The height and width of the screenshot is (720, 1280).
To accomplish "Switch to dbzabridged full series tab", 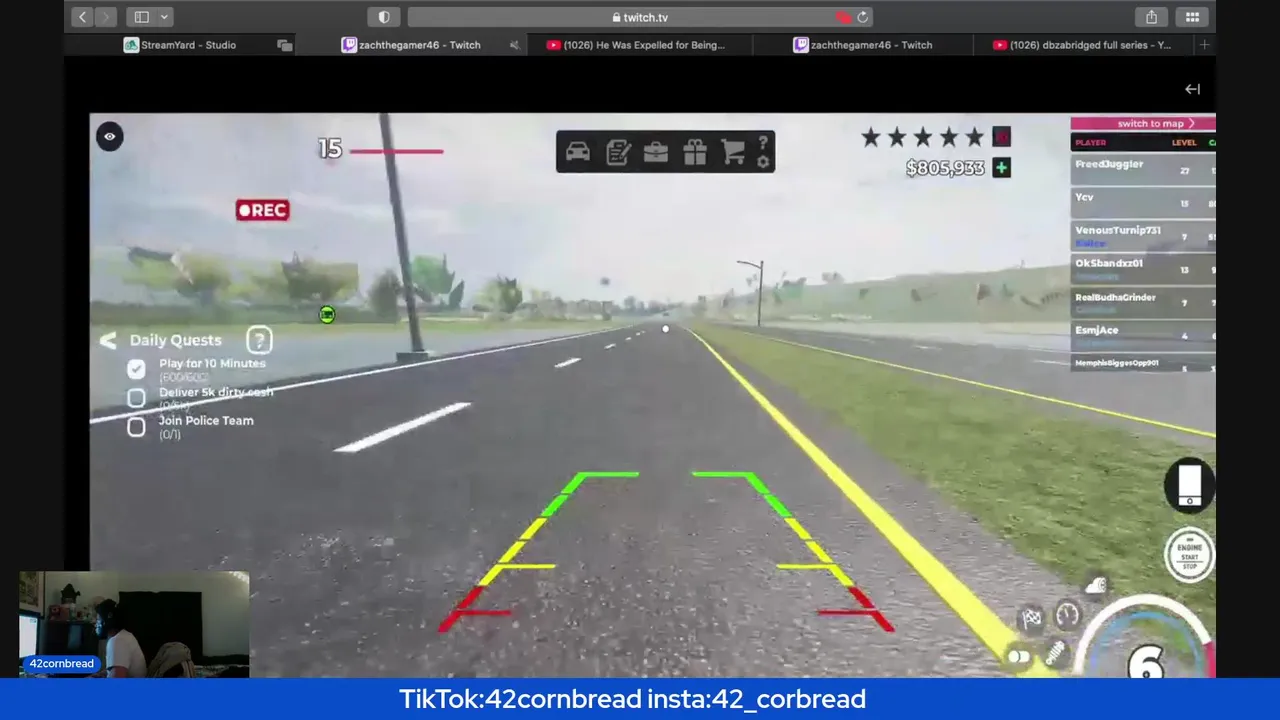I will point(1083,45).
